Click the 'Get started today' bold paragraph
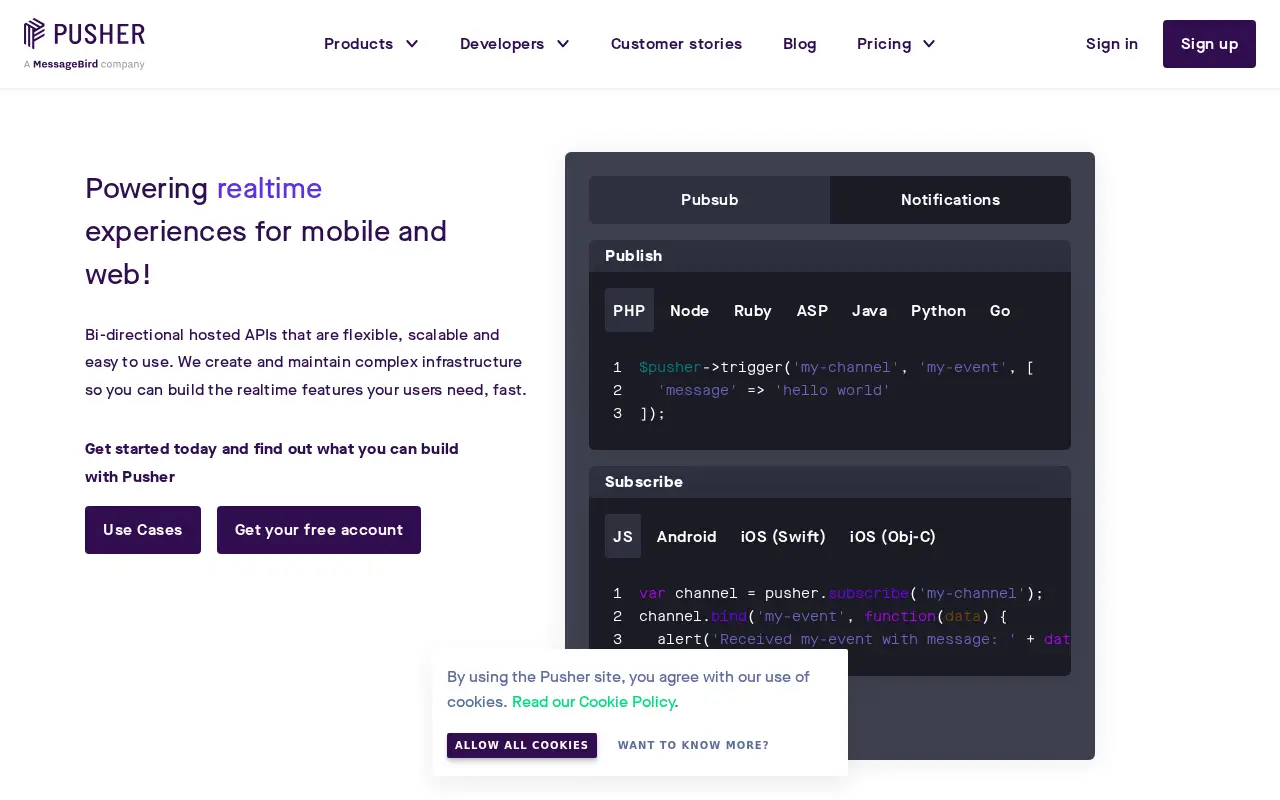The image size is (1280, 800). pyautogui.click(x=272, y=462)
